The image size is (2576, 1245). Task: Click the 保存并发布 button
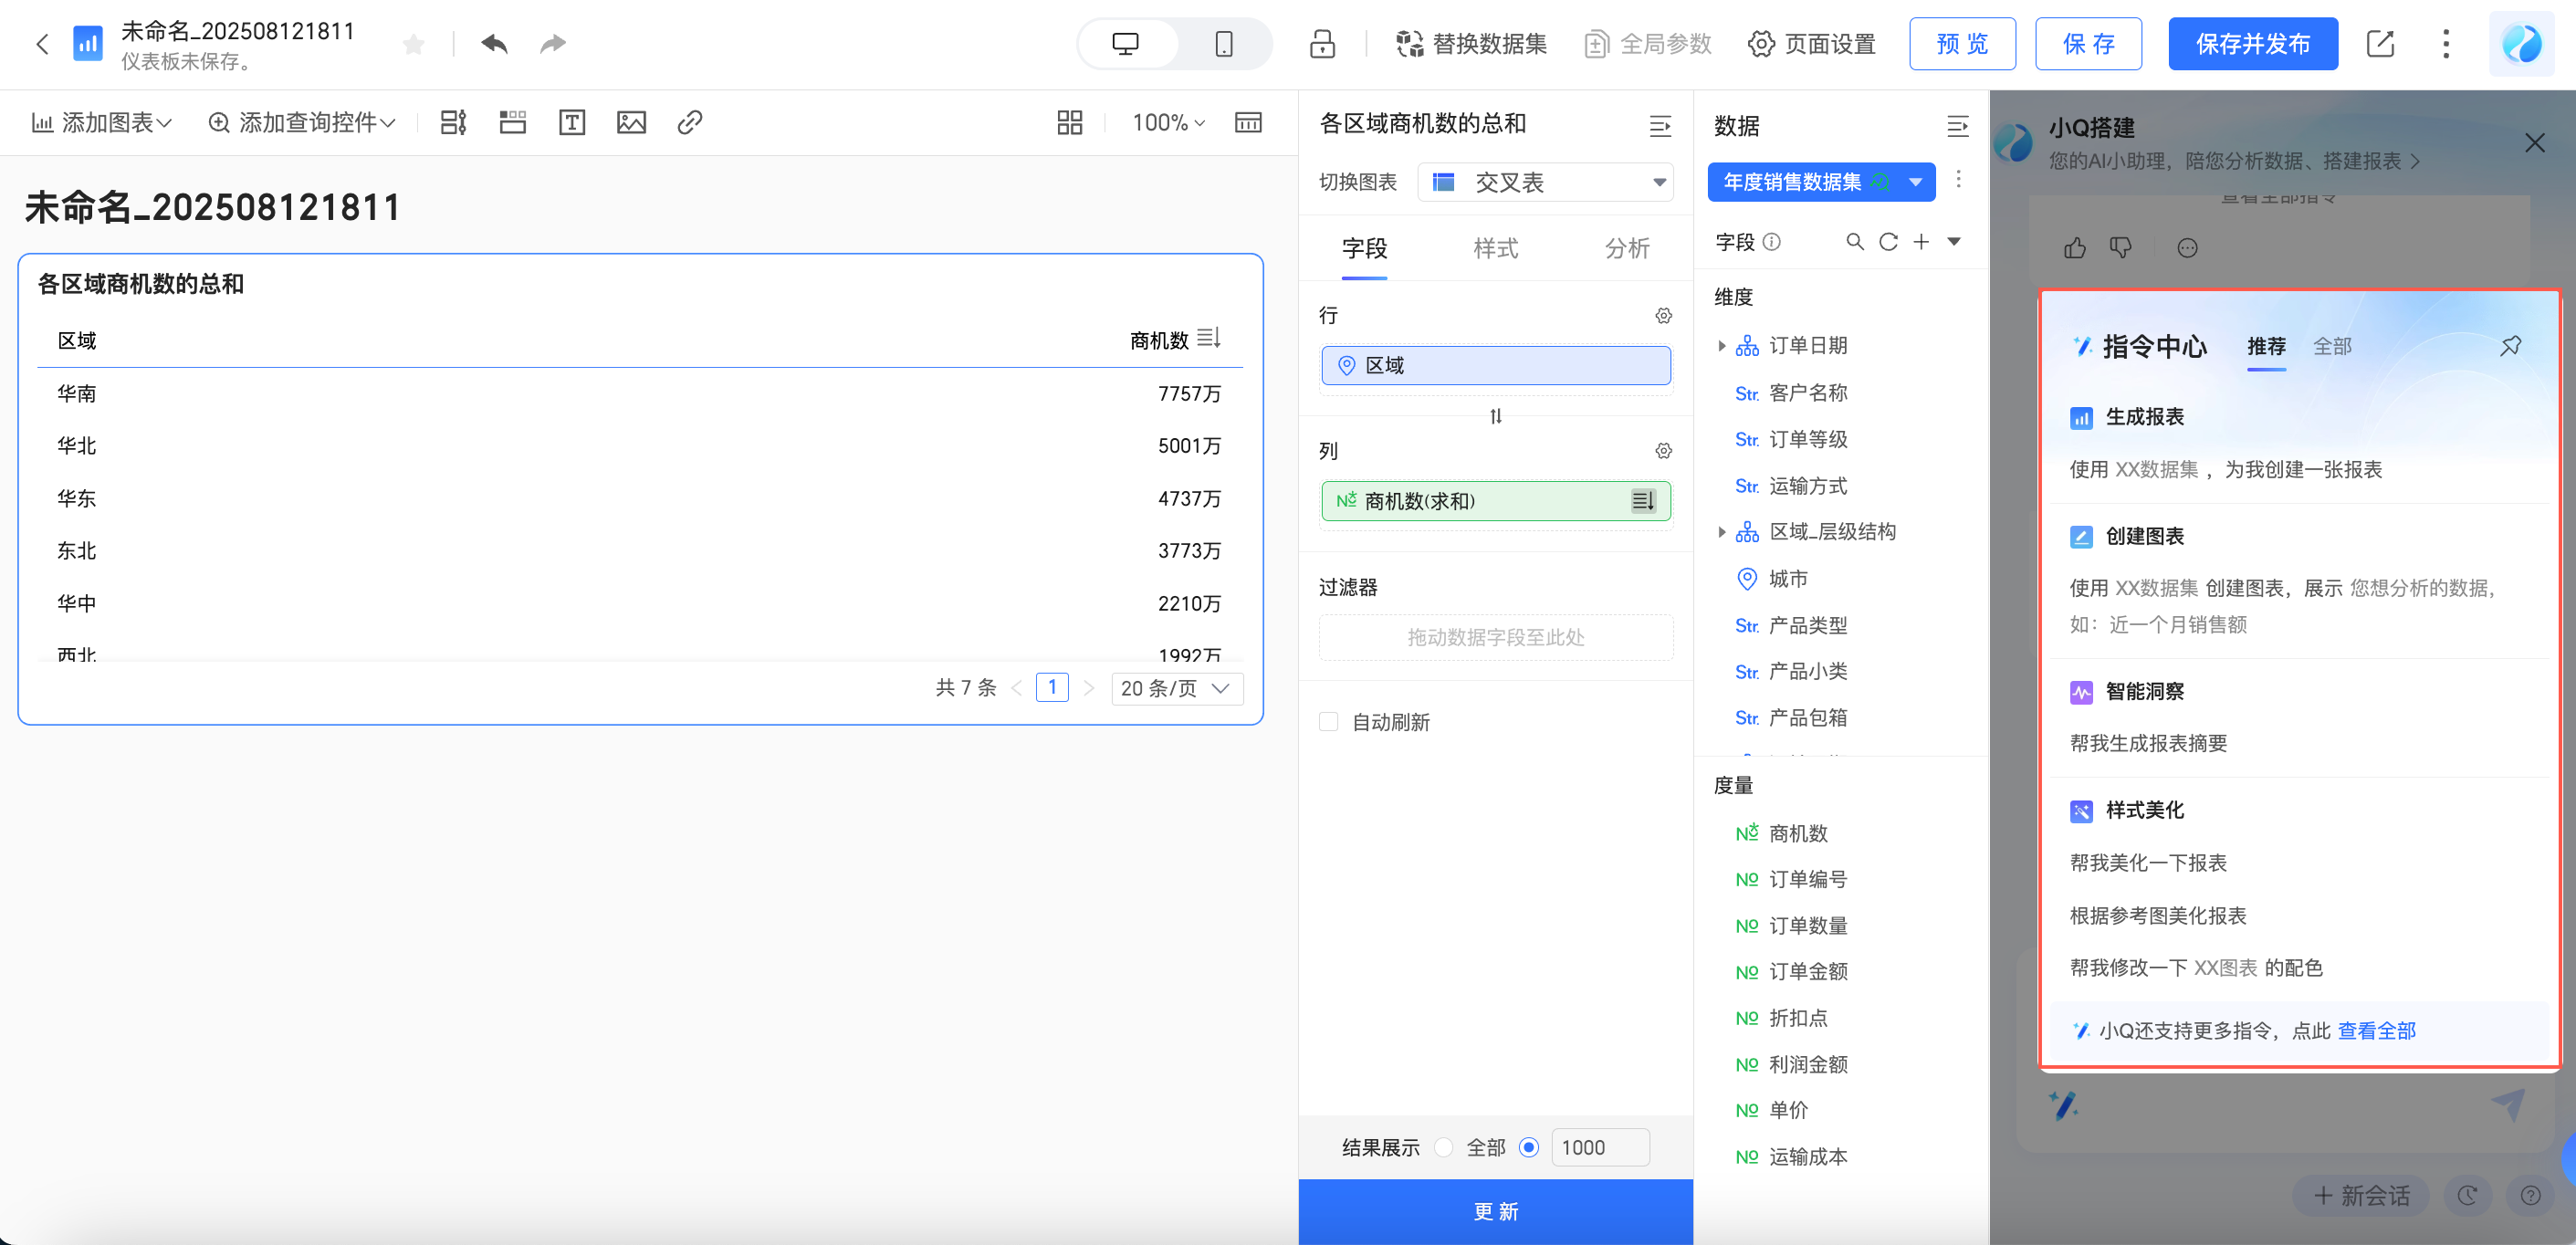point(2252,44)
